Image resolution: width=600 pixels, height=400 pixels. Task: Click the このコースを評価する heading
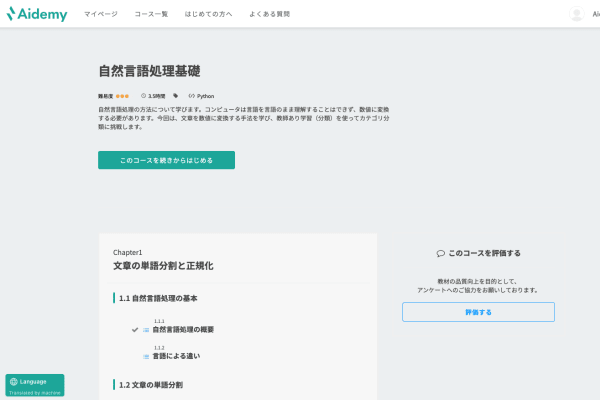click(x=484, y=253)
